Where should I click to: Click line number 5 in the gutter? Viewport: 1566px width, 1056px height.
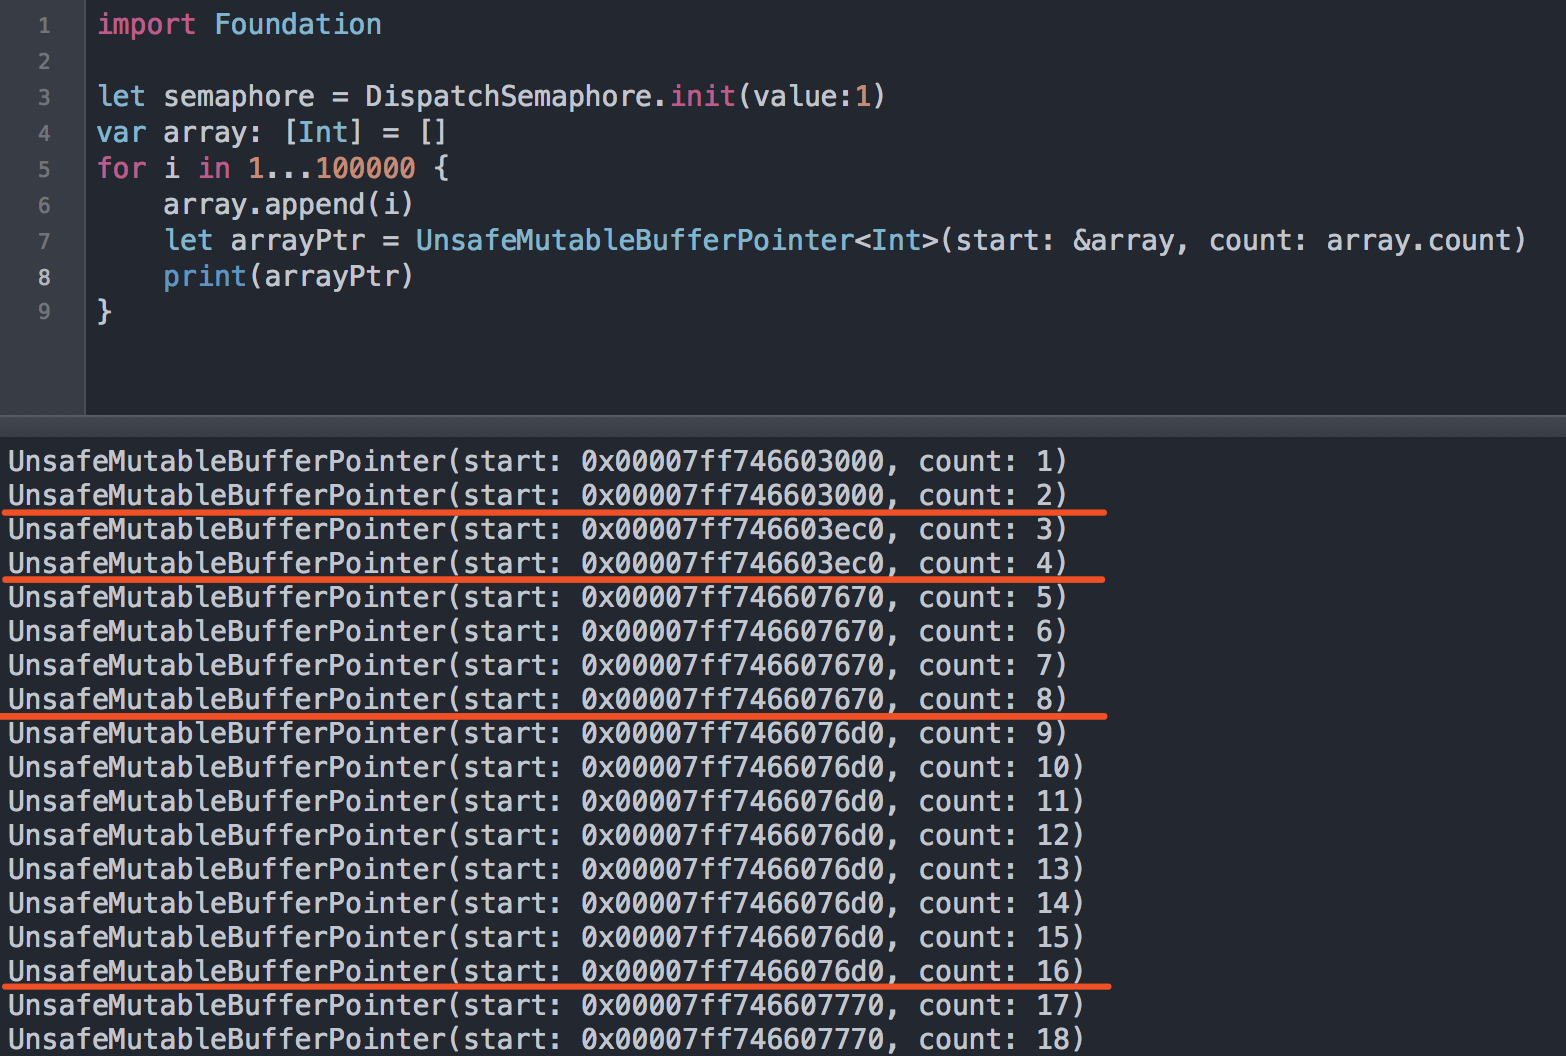pos(44,169)
